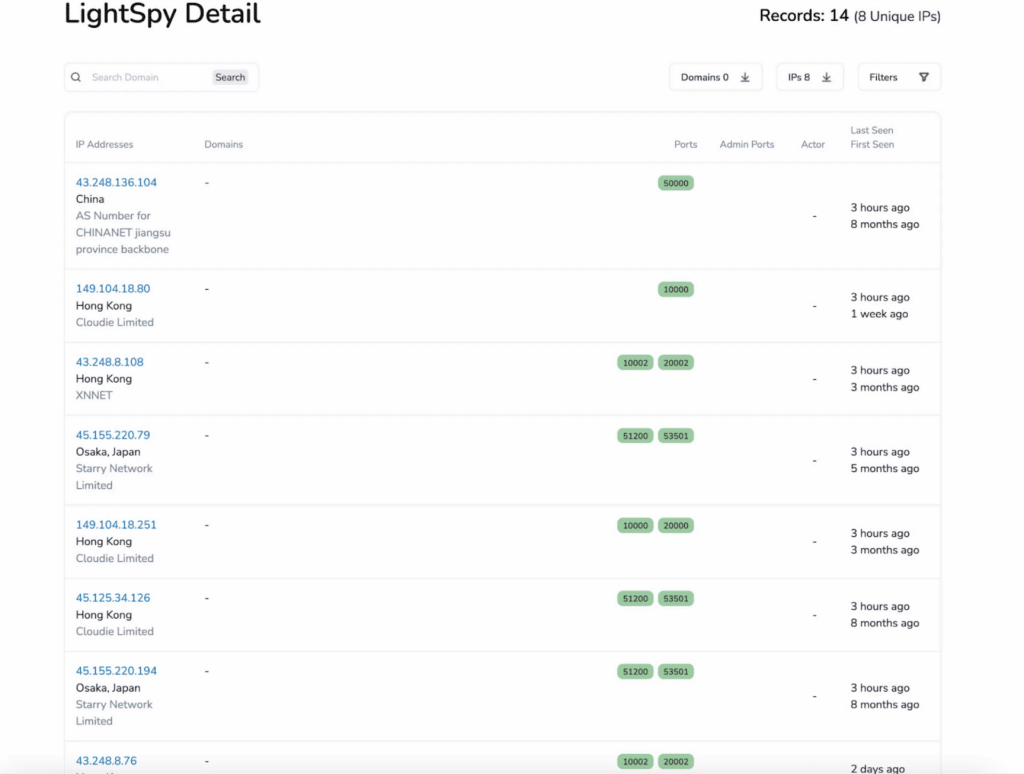Open IP address 45.155.220.79

pyautogui.click(x=113, y=435)
